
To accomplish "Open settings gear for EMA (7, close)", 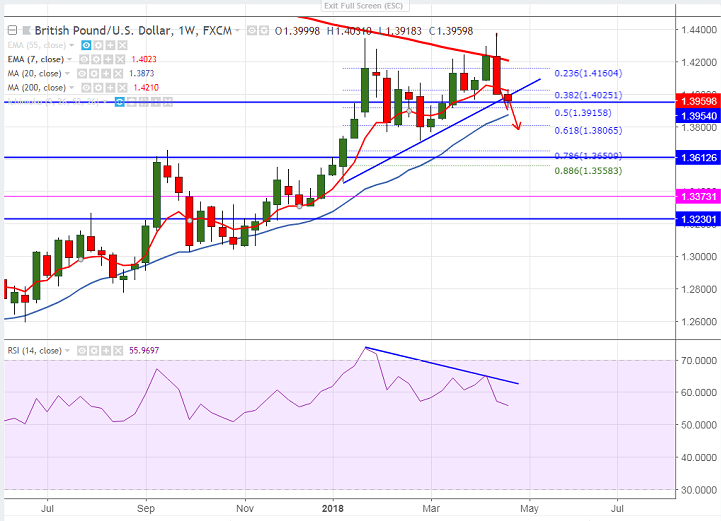I will pos(96,59).
